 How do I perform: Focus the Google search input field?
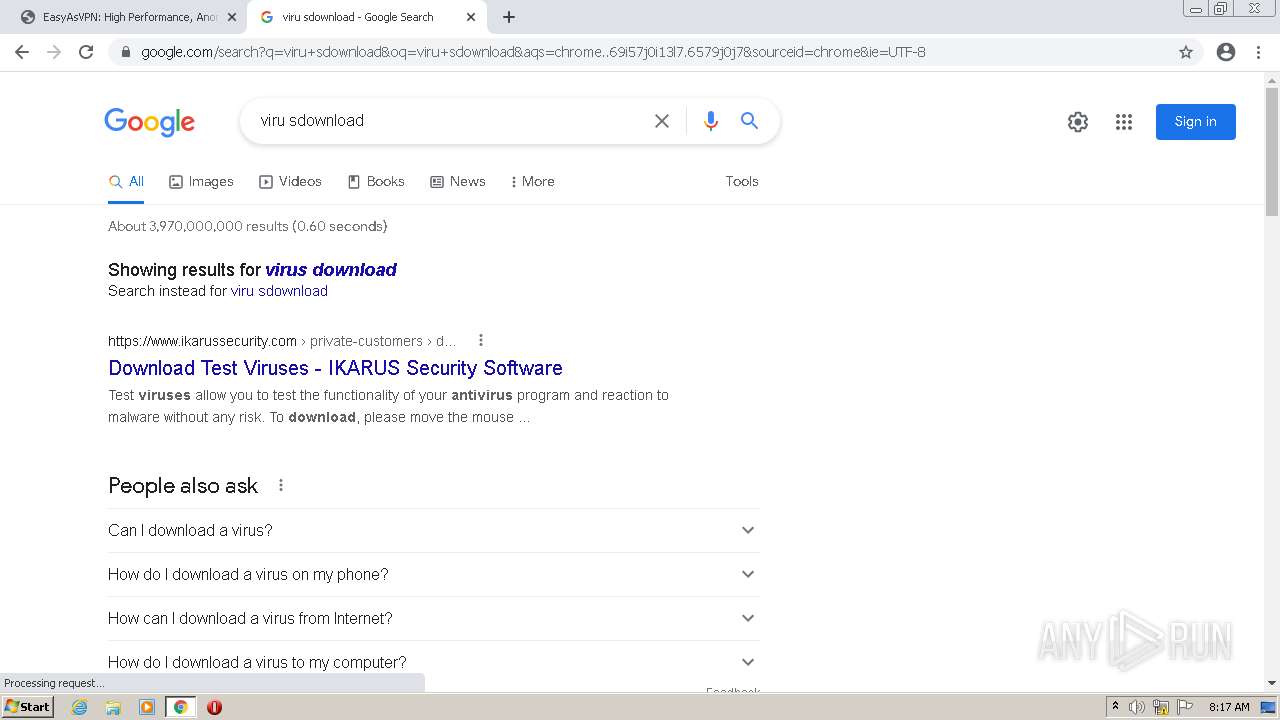(x=450, y=121)
